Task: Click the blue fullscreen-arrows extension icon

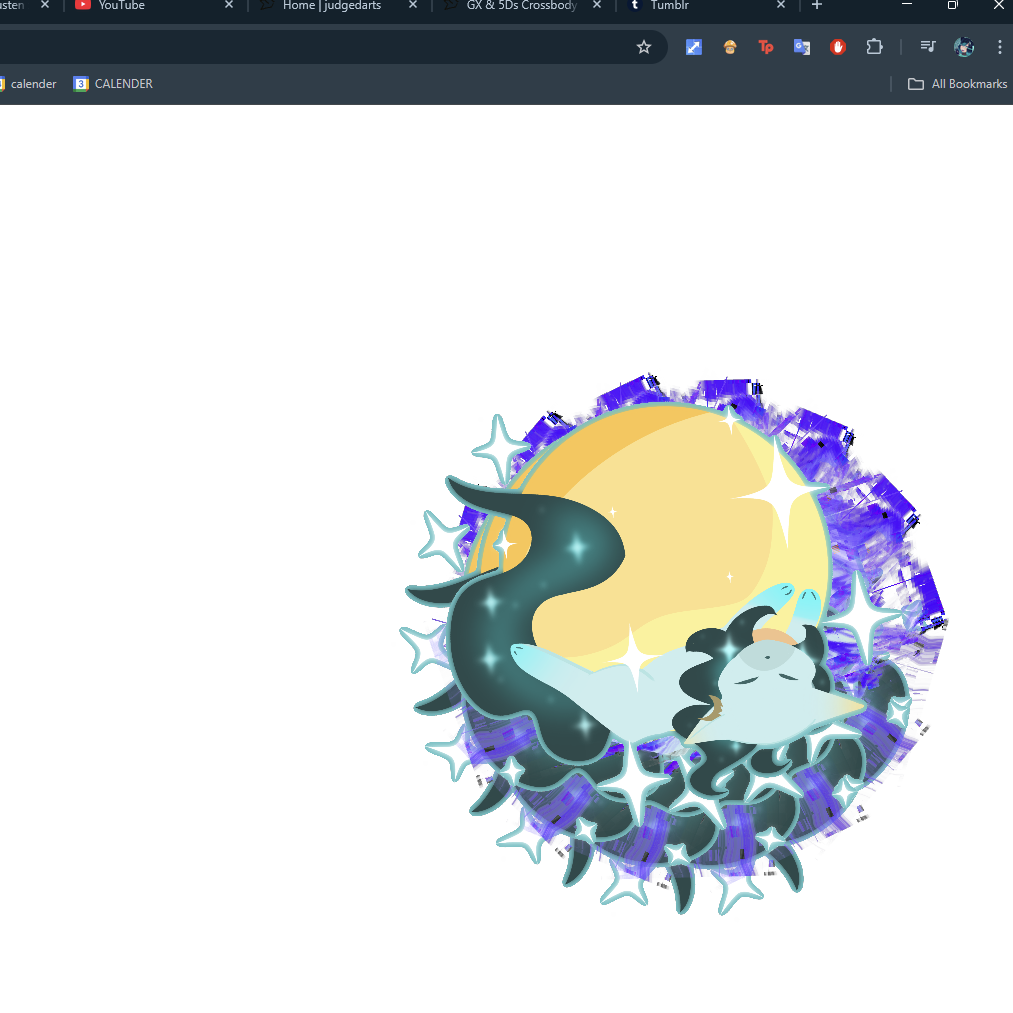Action: coord(693,47)
